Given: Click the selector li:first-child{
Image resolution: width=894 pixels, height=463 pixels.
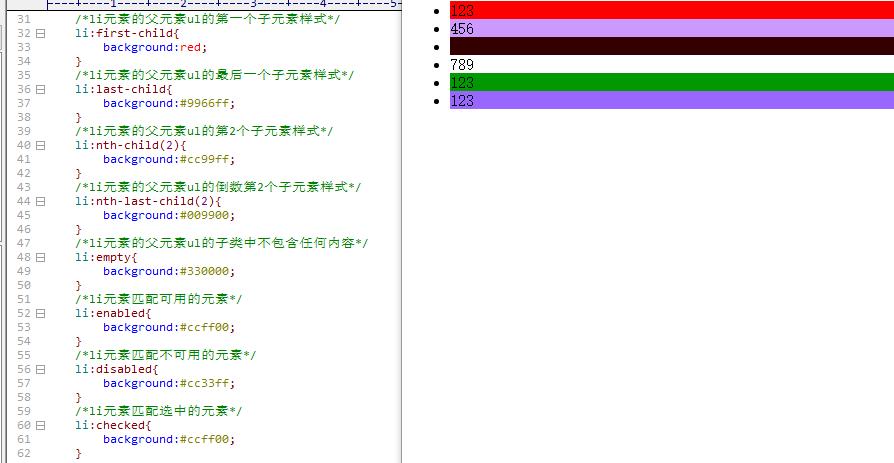Looking at the screenshot, I should [127, 33].
